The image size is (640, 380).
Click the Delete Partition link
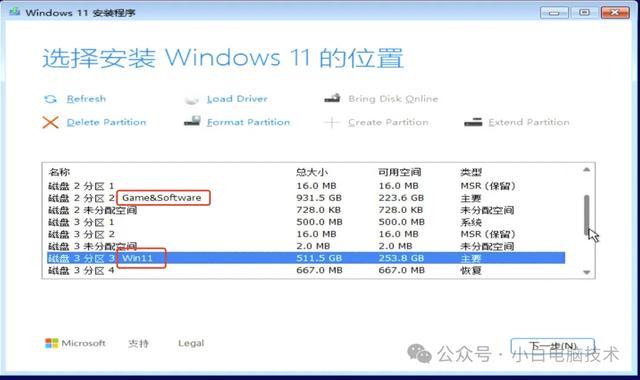pos(106,122)
